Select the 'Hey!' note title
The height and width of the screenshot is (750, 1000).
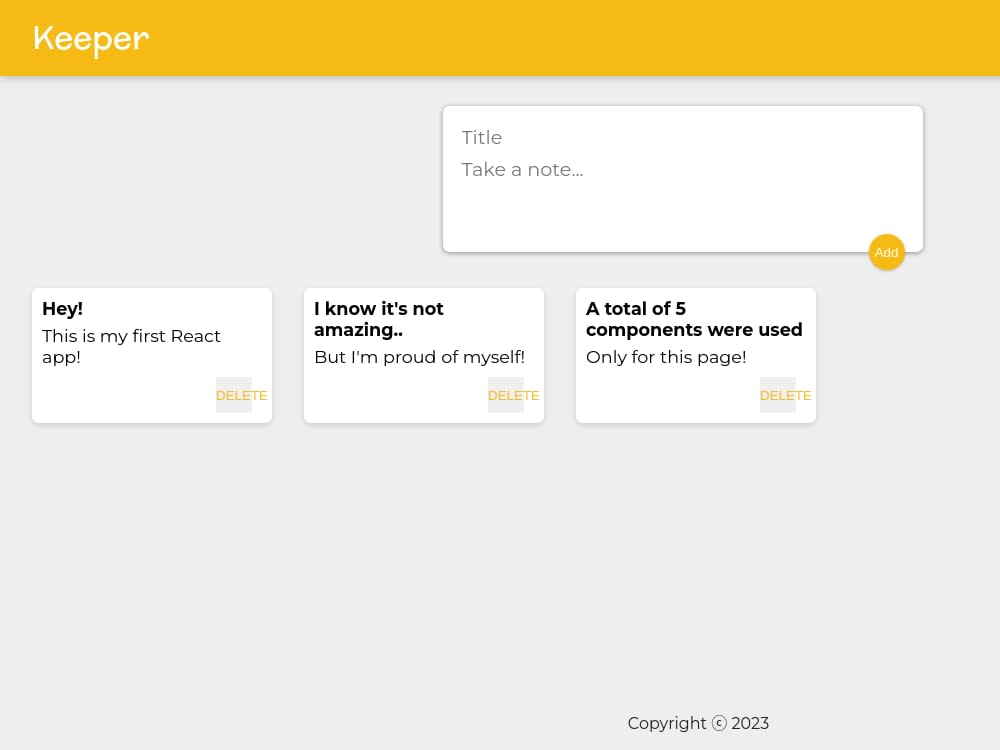point(62,309)
